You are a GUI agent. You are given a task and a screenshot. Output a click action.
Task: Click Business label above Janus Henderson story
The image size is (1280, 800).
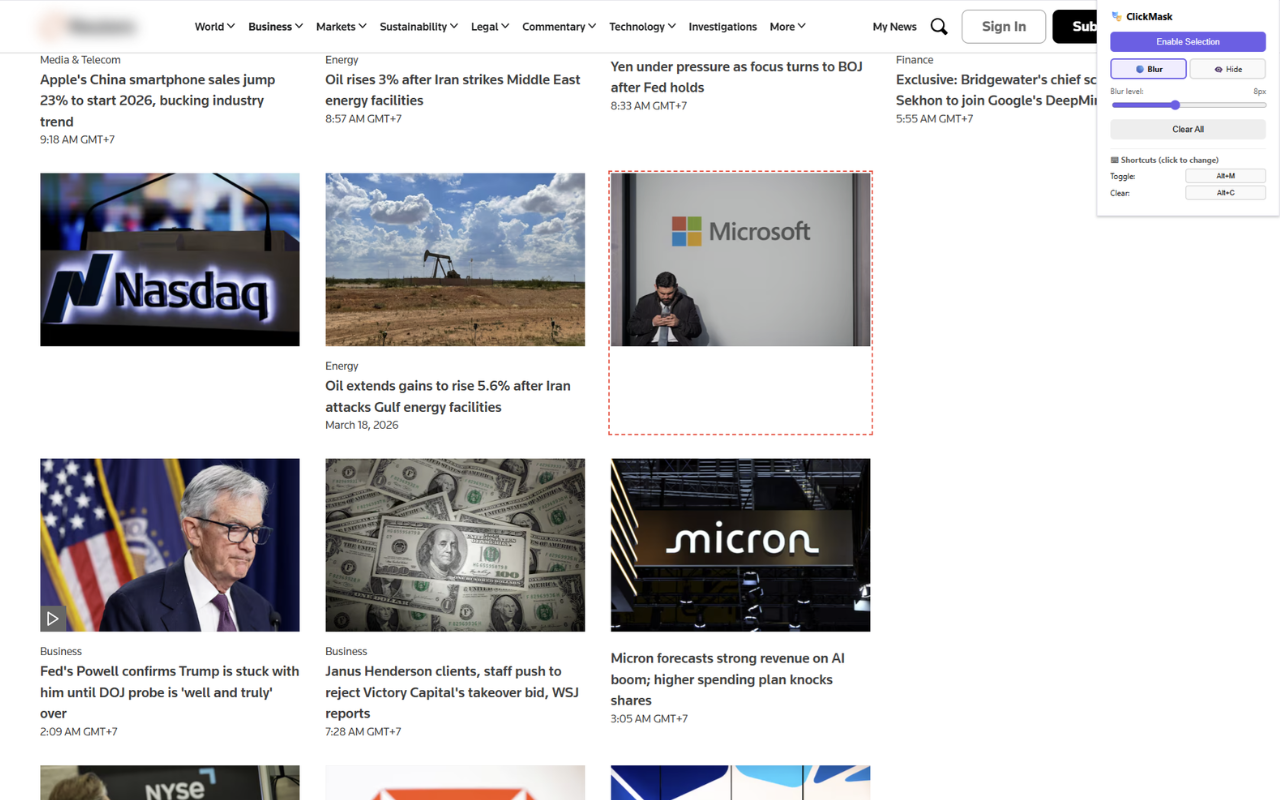pyautogui.click(x=346, y=651)
